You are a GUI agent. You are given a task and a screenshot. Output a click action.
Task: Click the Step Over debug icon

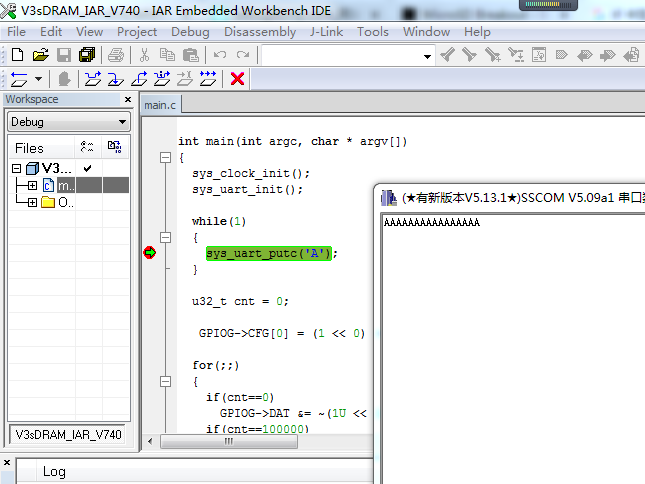tap(93, 78)
